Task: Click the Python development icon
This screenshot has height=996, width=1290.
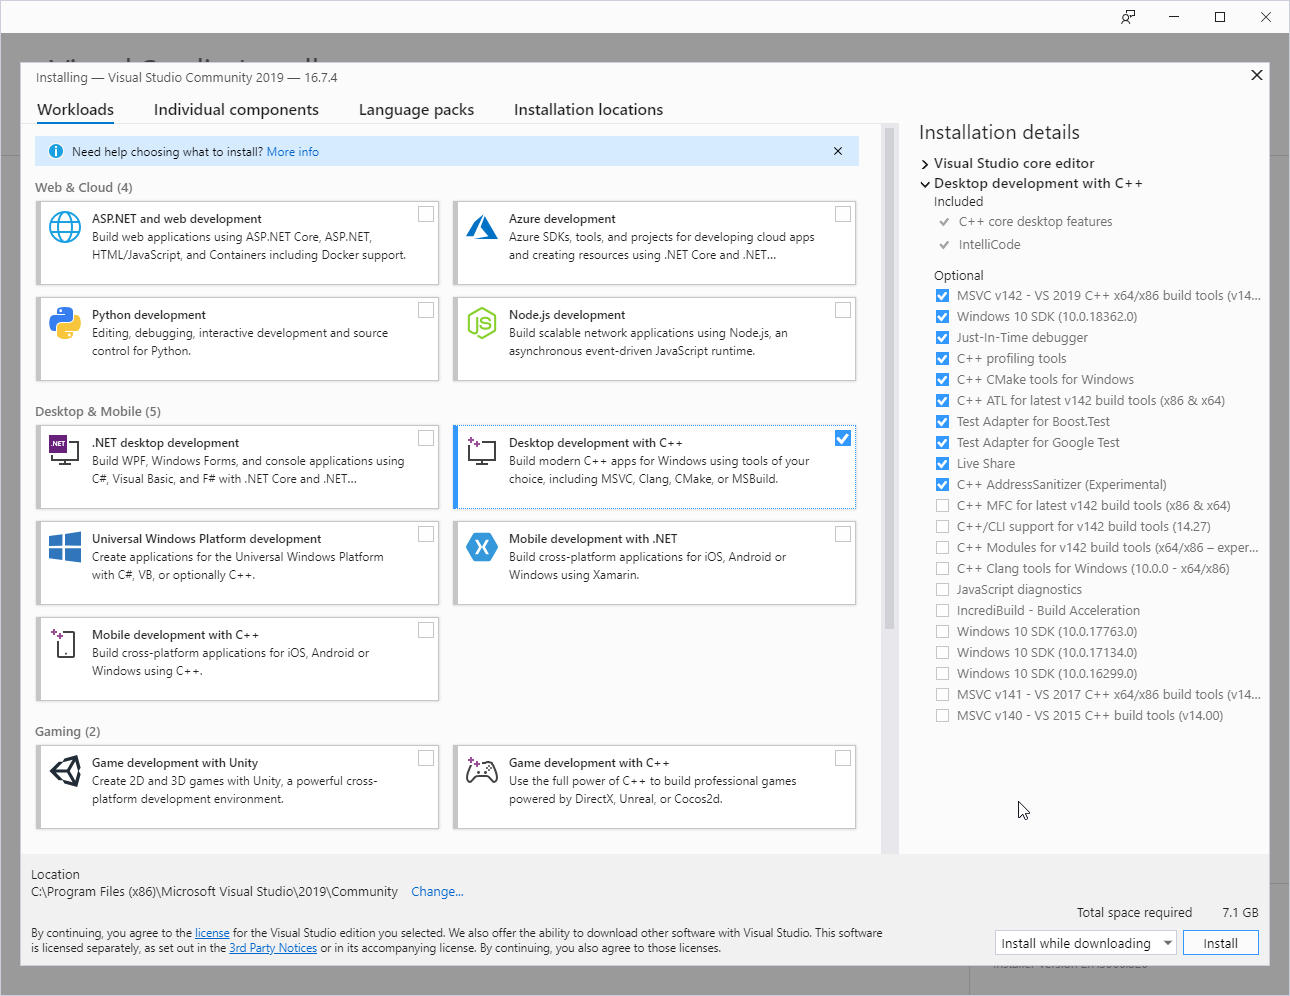Action: [x=65, y=323]
